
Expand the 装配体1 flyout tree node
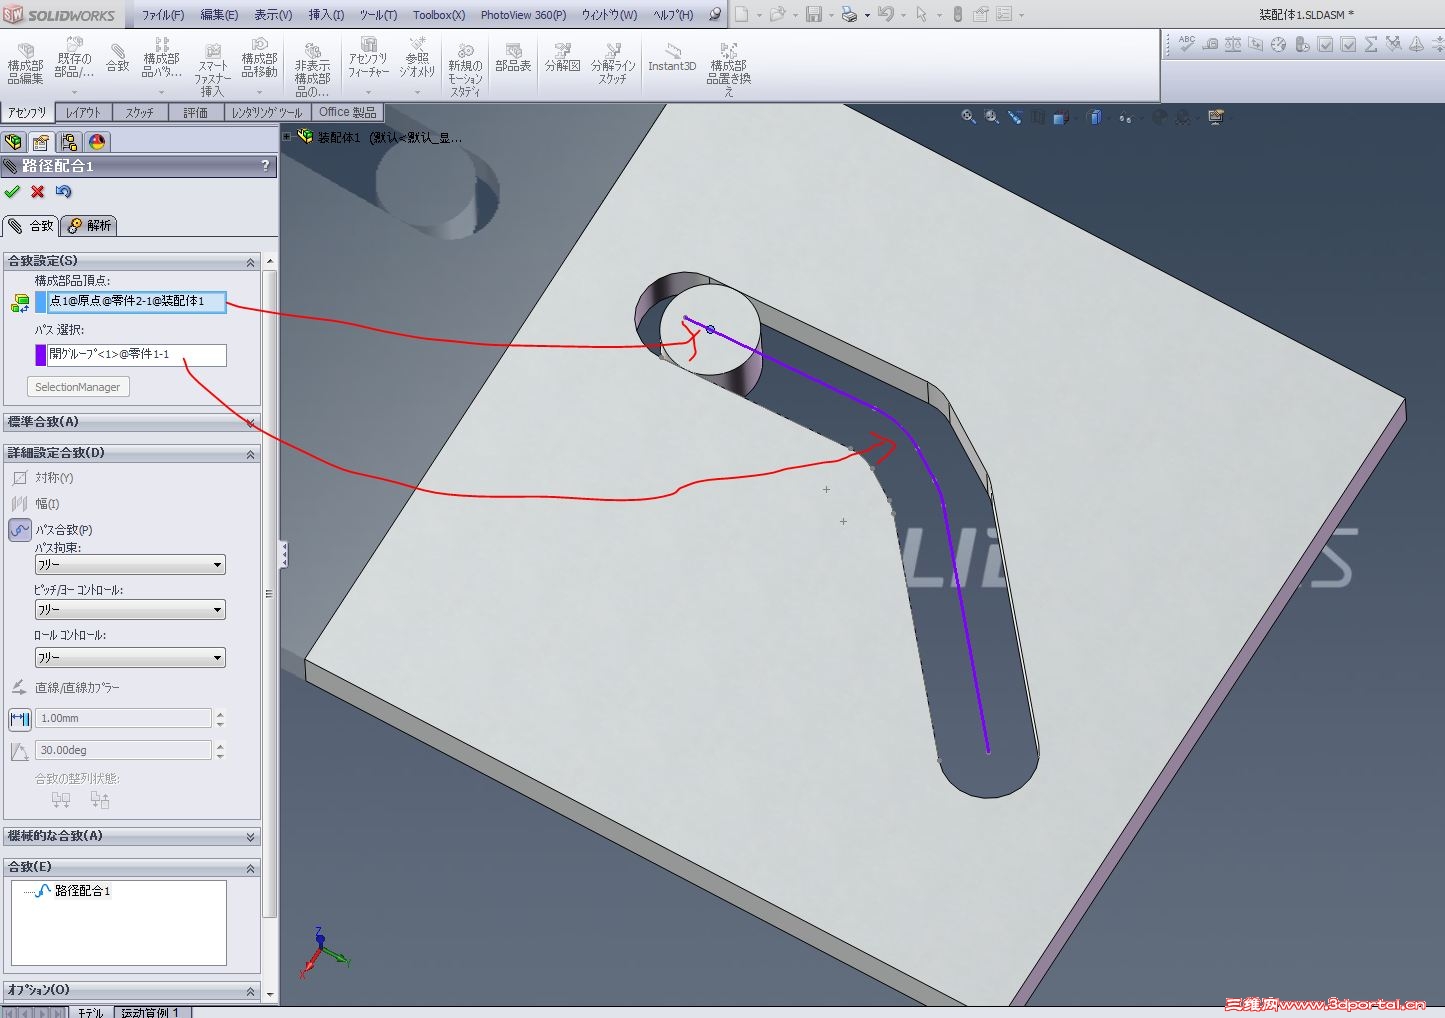pyautogui.click(x=287, y=137)
